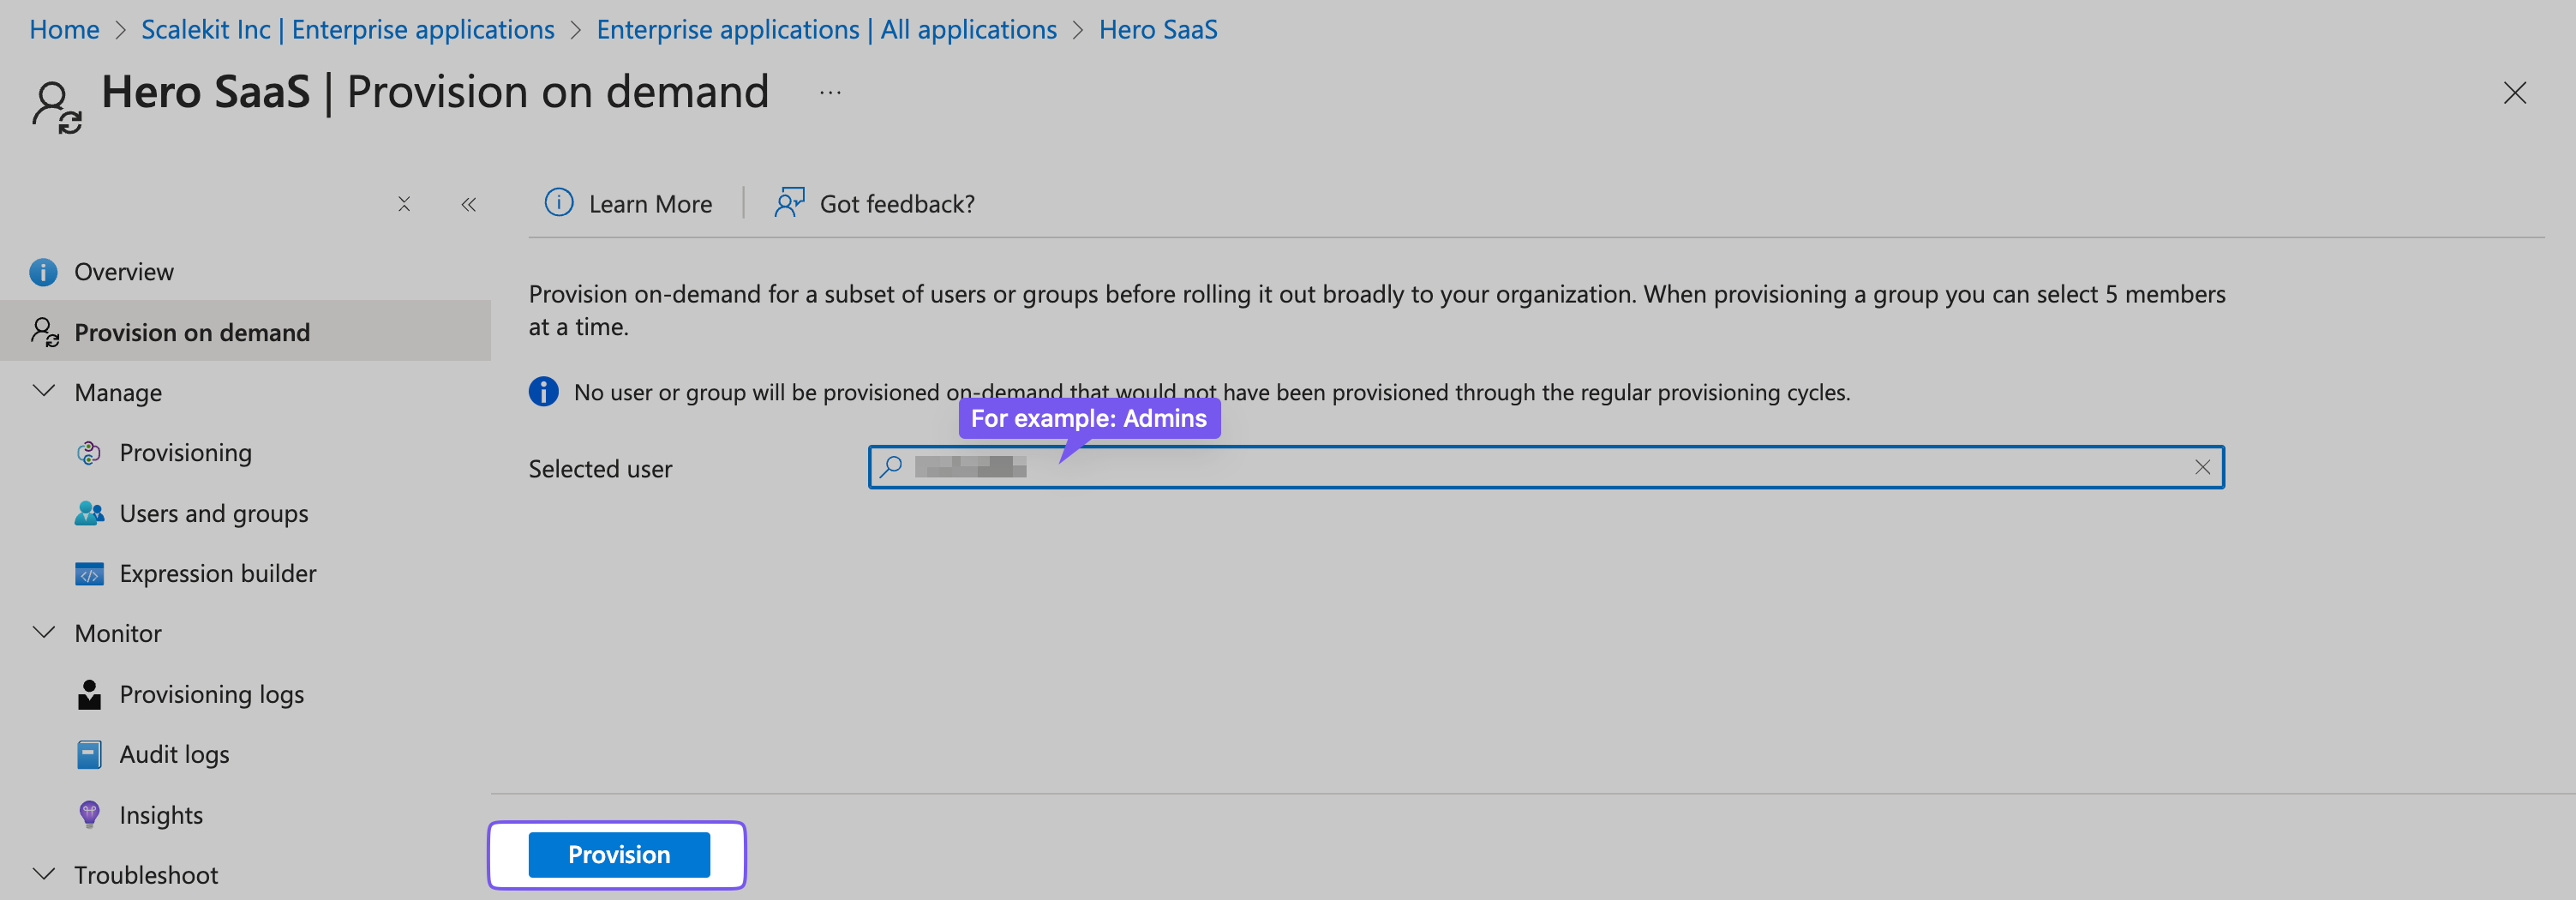The width and height of the screenshot is (2576, 900).
Task: Select Provision on demand in the sidebar
Action: click(192, 331)
